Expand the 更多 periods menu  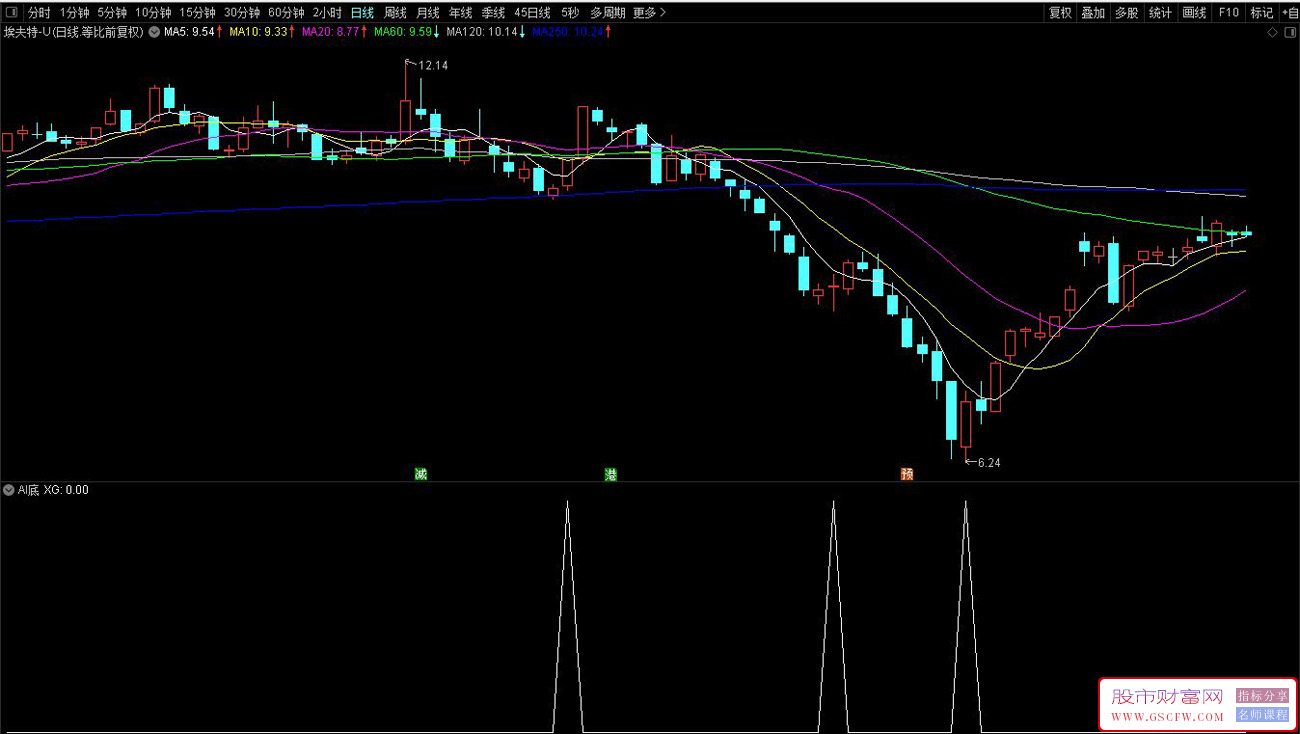pos(649,13)
